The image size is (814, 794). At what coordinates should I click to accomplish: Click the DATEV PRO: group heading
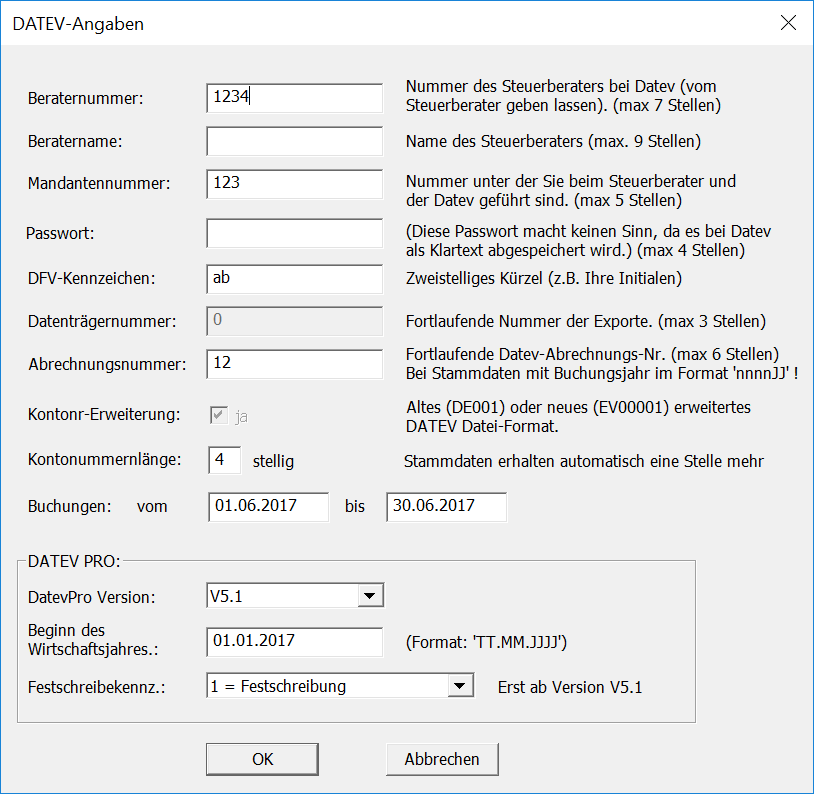[74, 561]
